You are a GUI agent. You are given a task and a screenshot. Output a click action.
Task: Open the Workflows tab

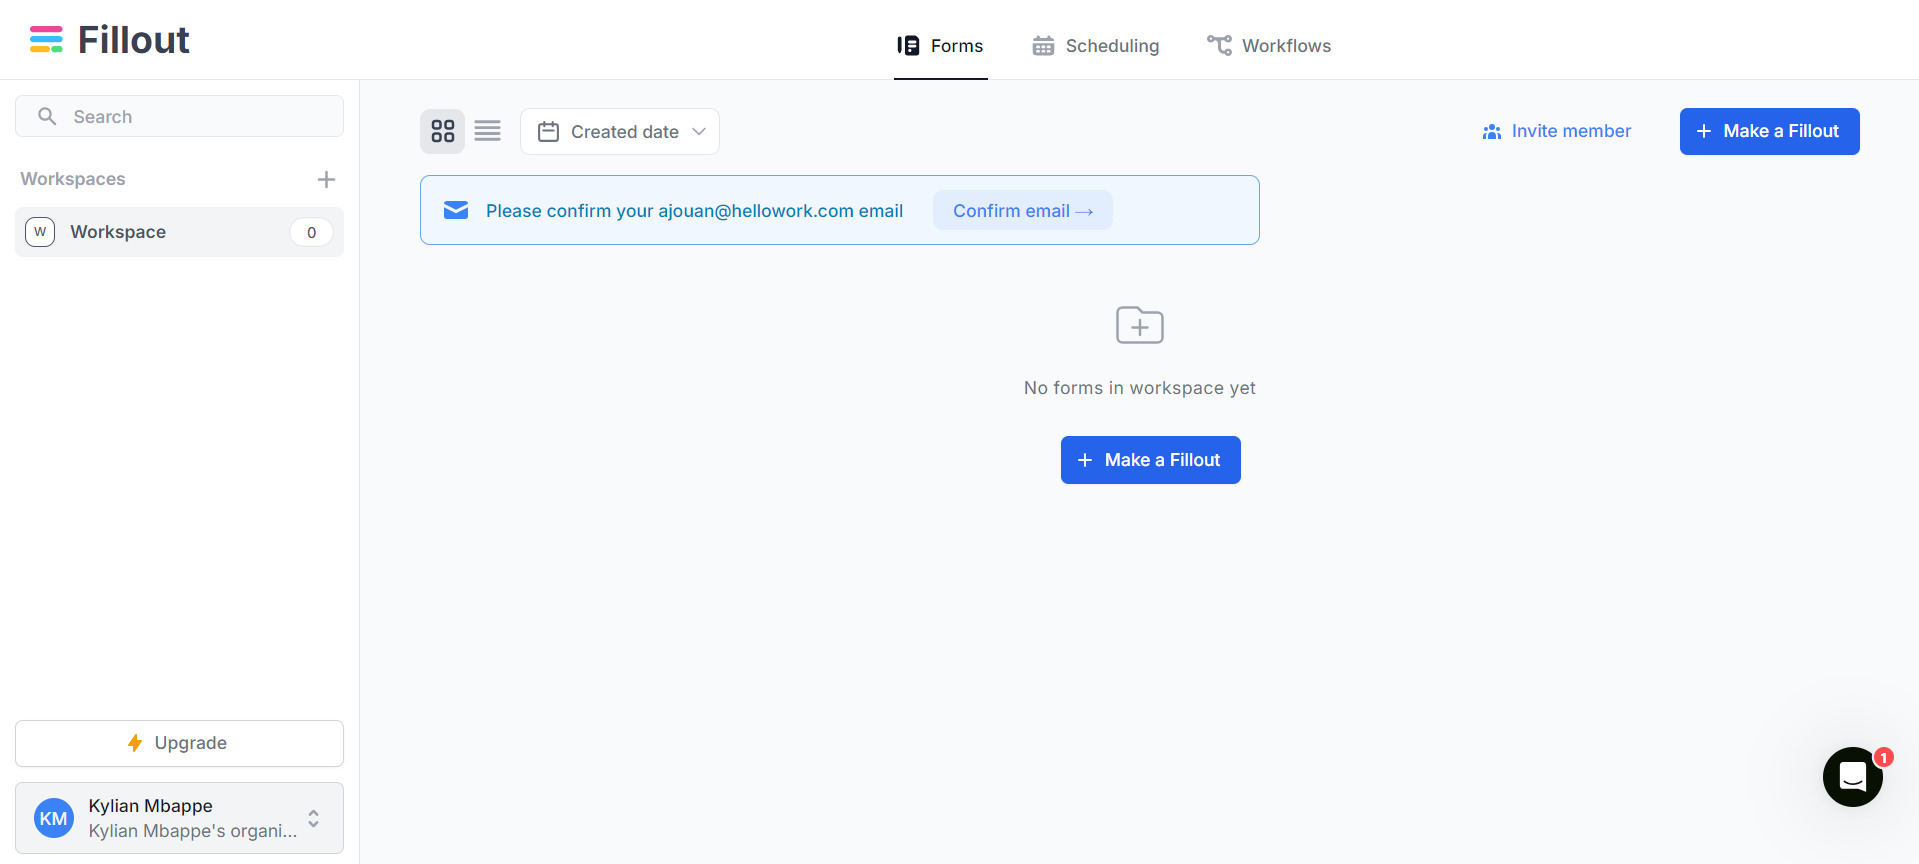coord(1269,45)
